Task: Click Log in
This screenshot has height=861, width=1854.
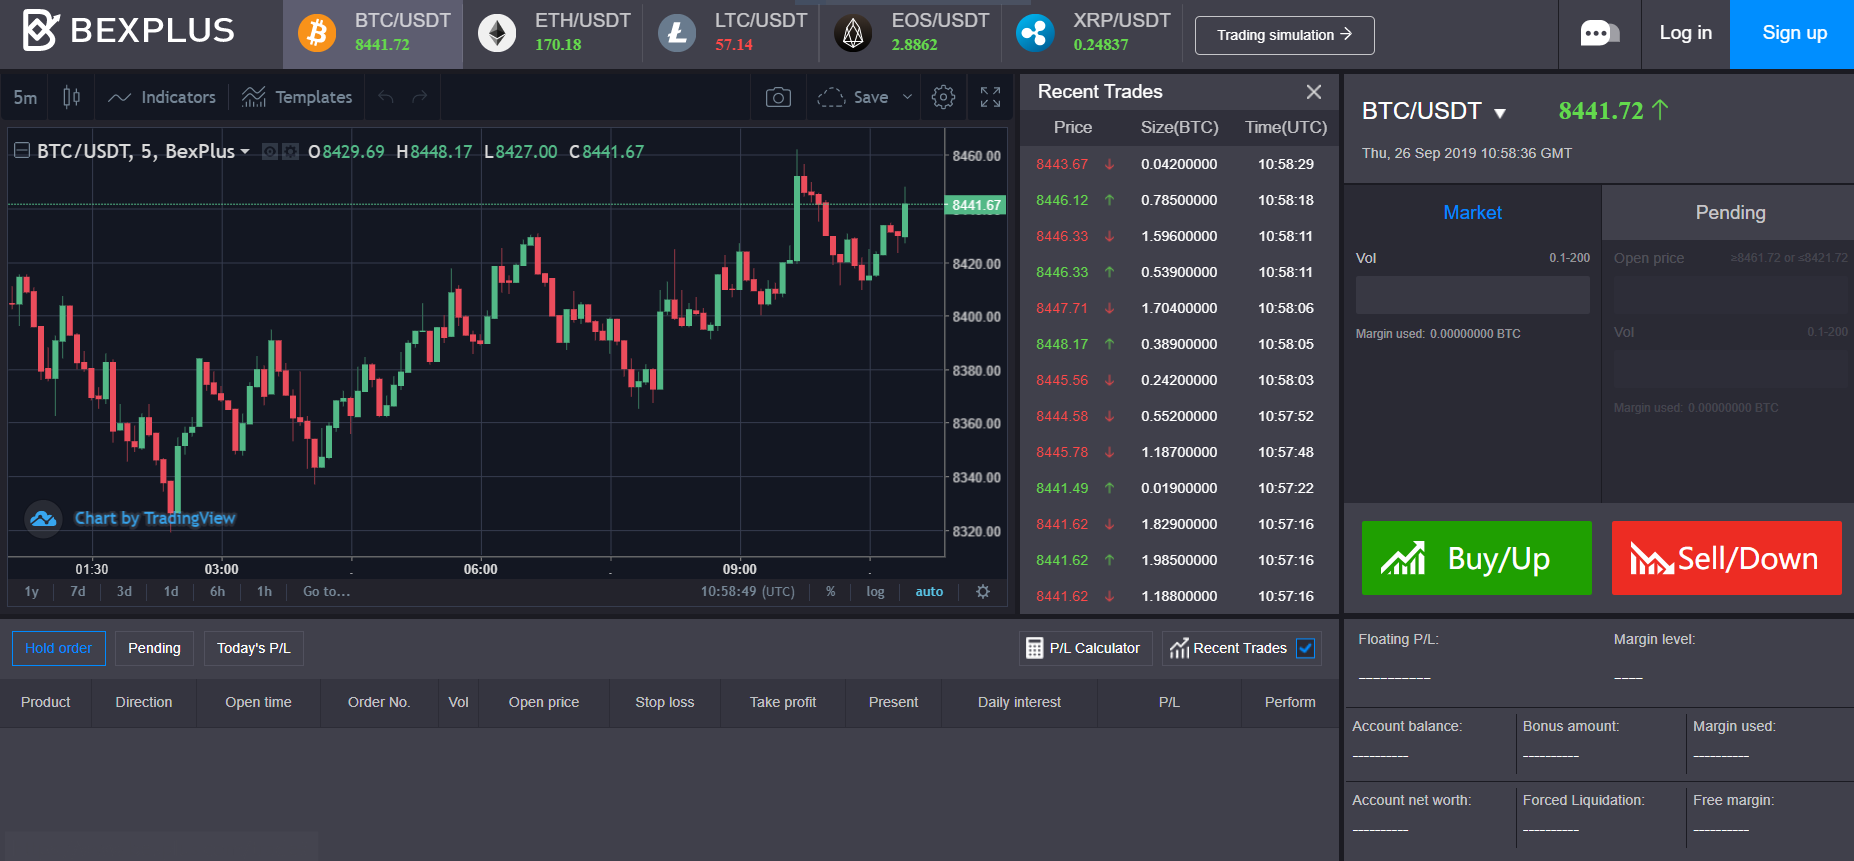Action: pyautogui.click(x=1685, y=33)
